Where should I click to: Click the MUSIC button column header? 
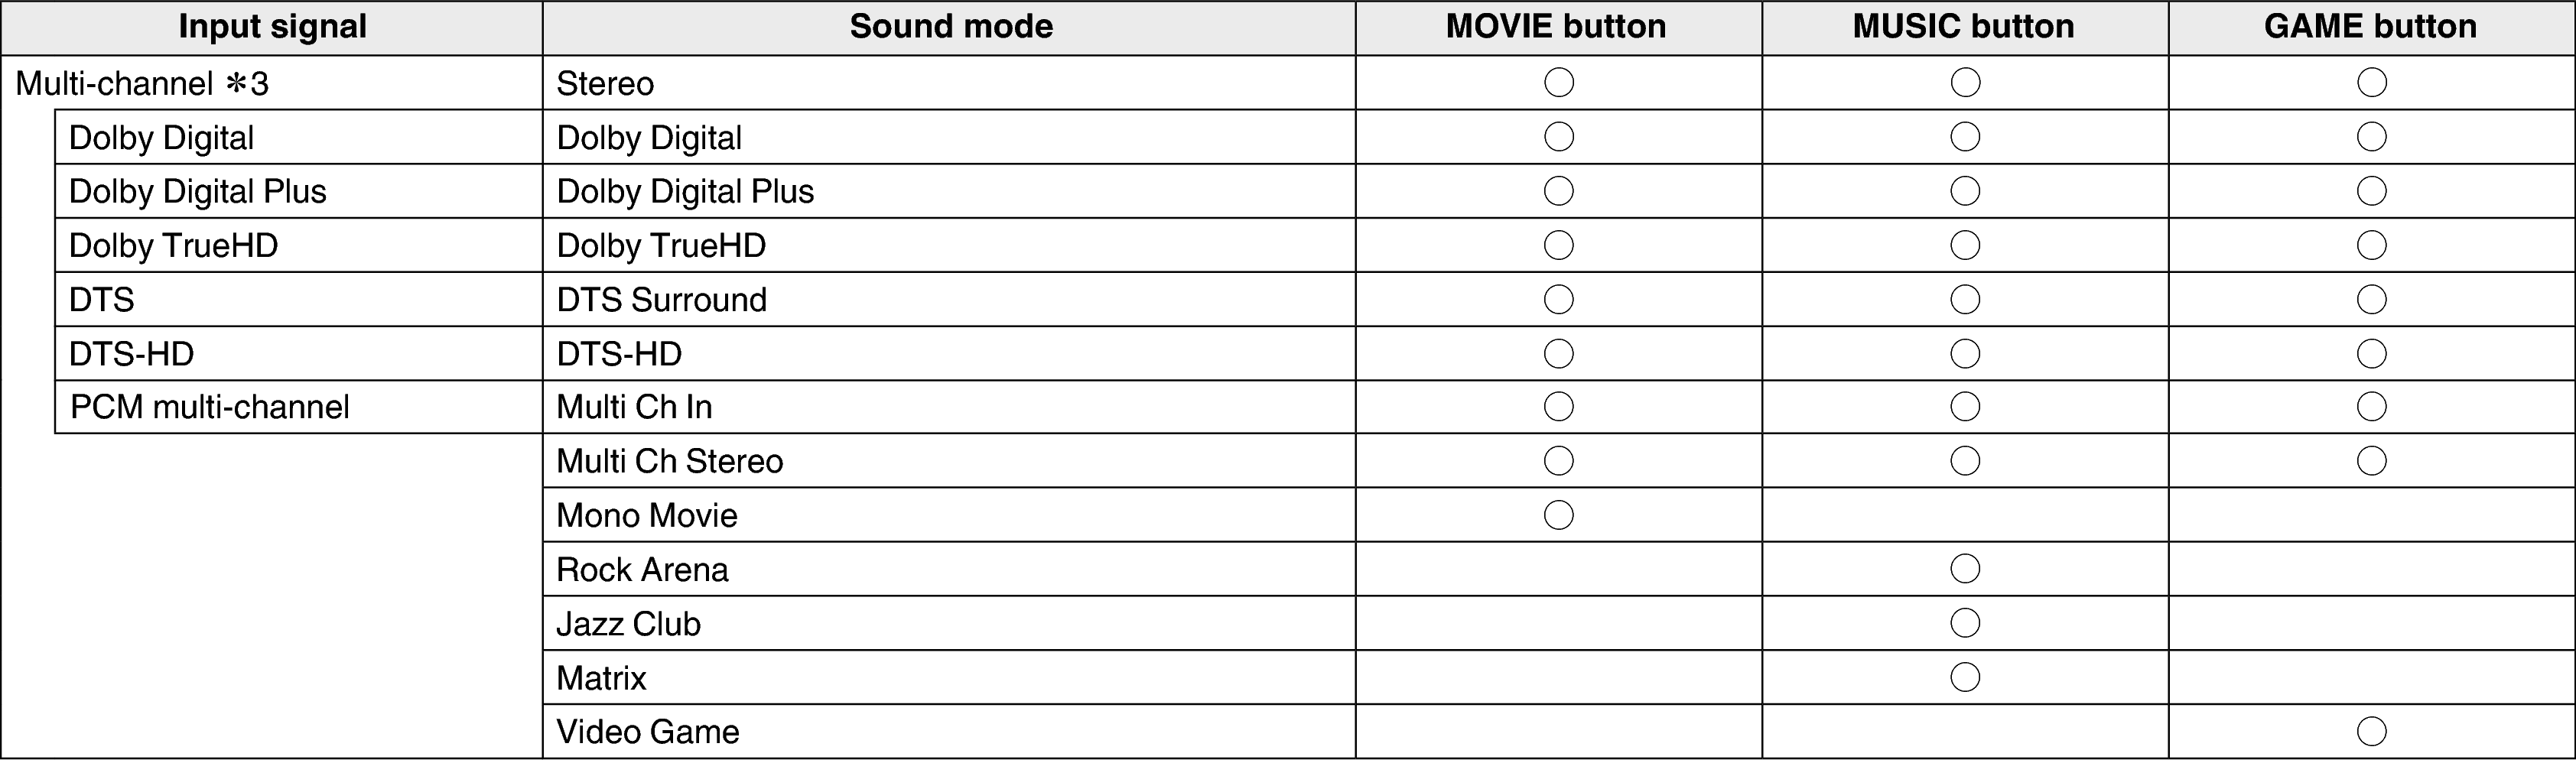(1963, 27)
